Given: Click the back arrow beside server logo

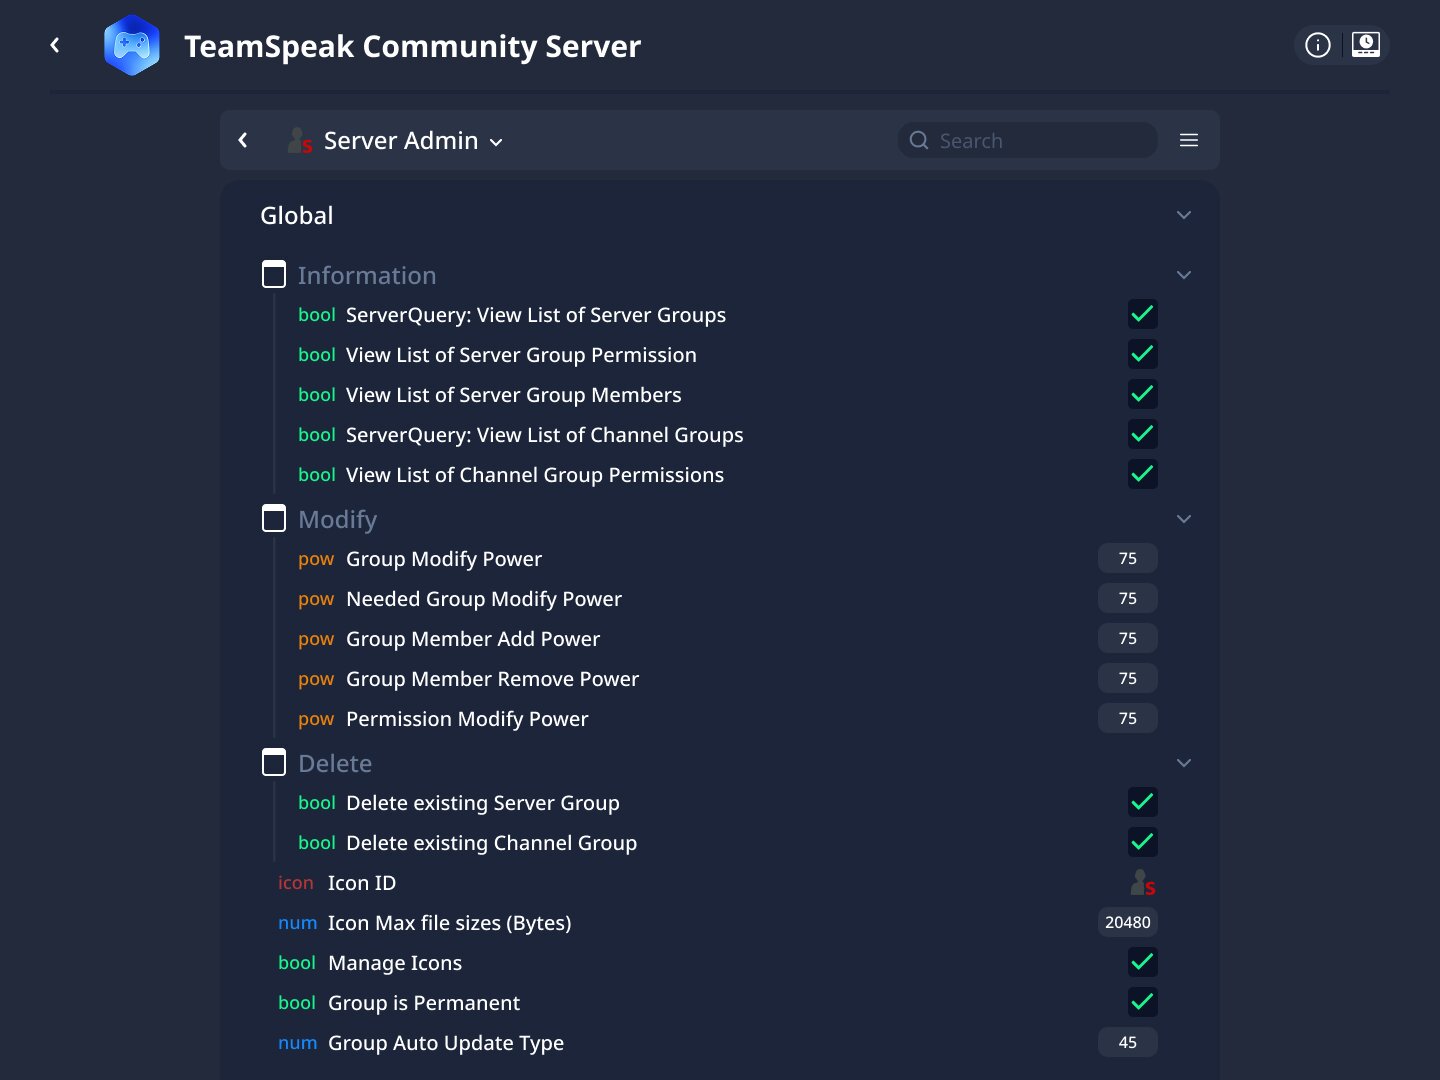Looking at the screenshot, I should click(x=55, y=45).
